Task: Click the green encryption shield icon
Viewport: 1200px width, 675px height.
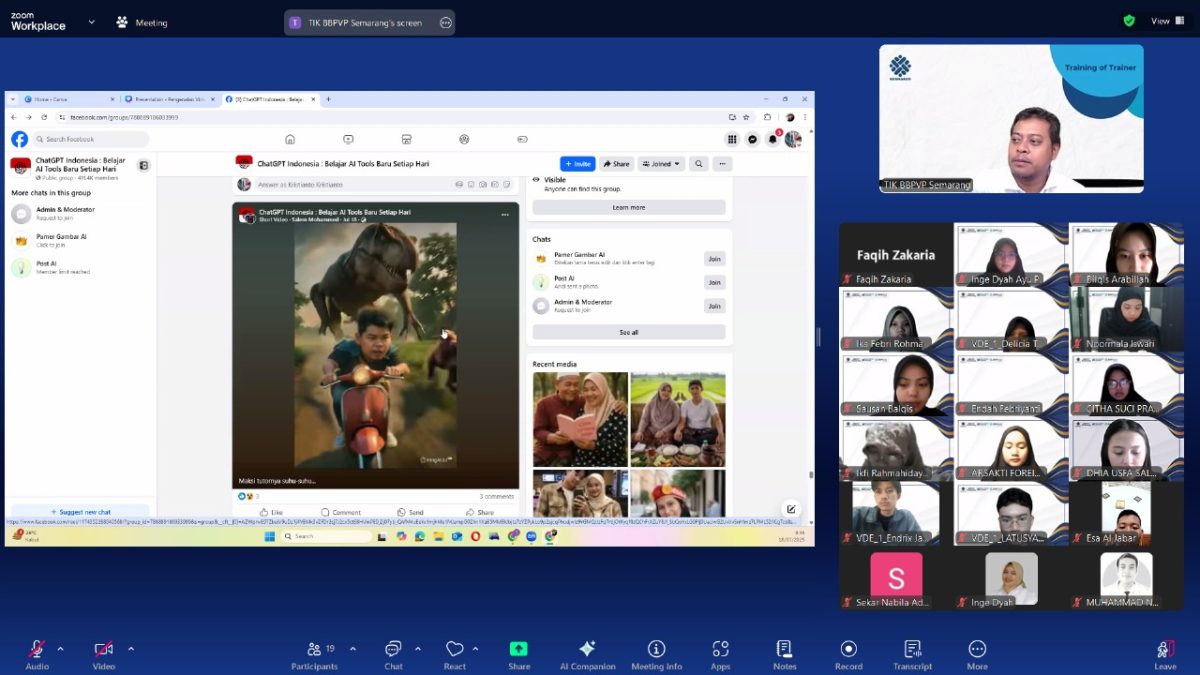Action: tap(1129, 20)
